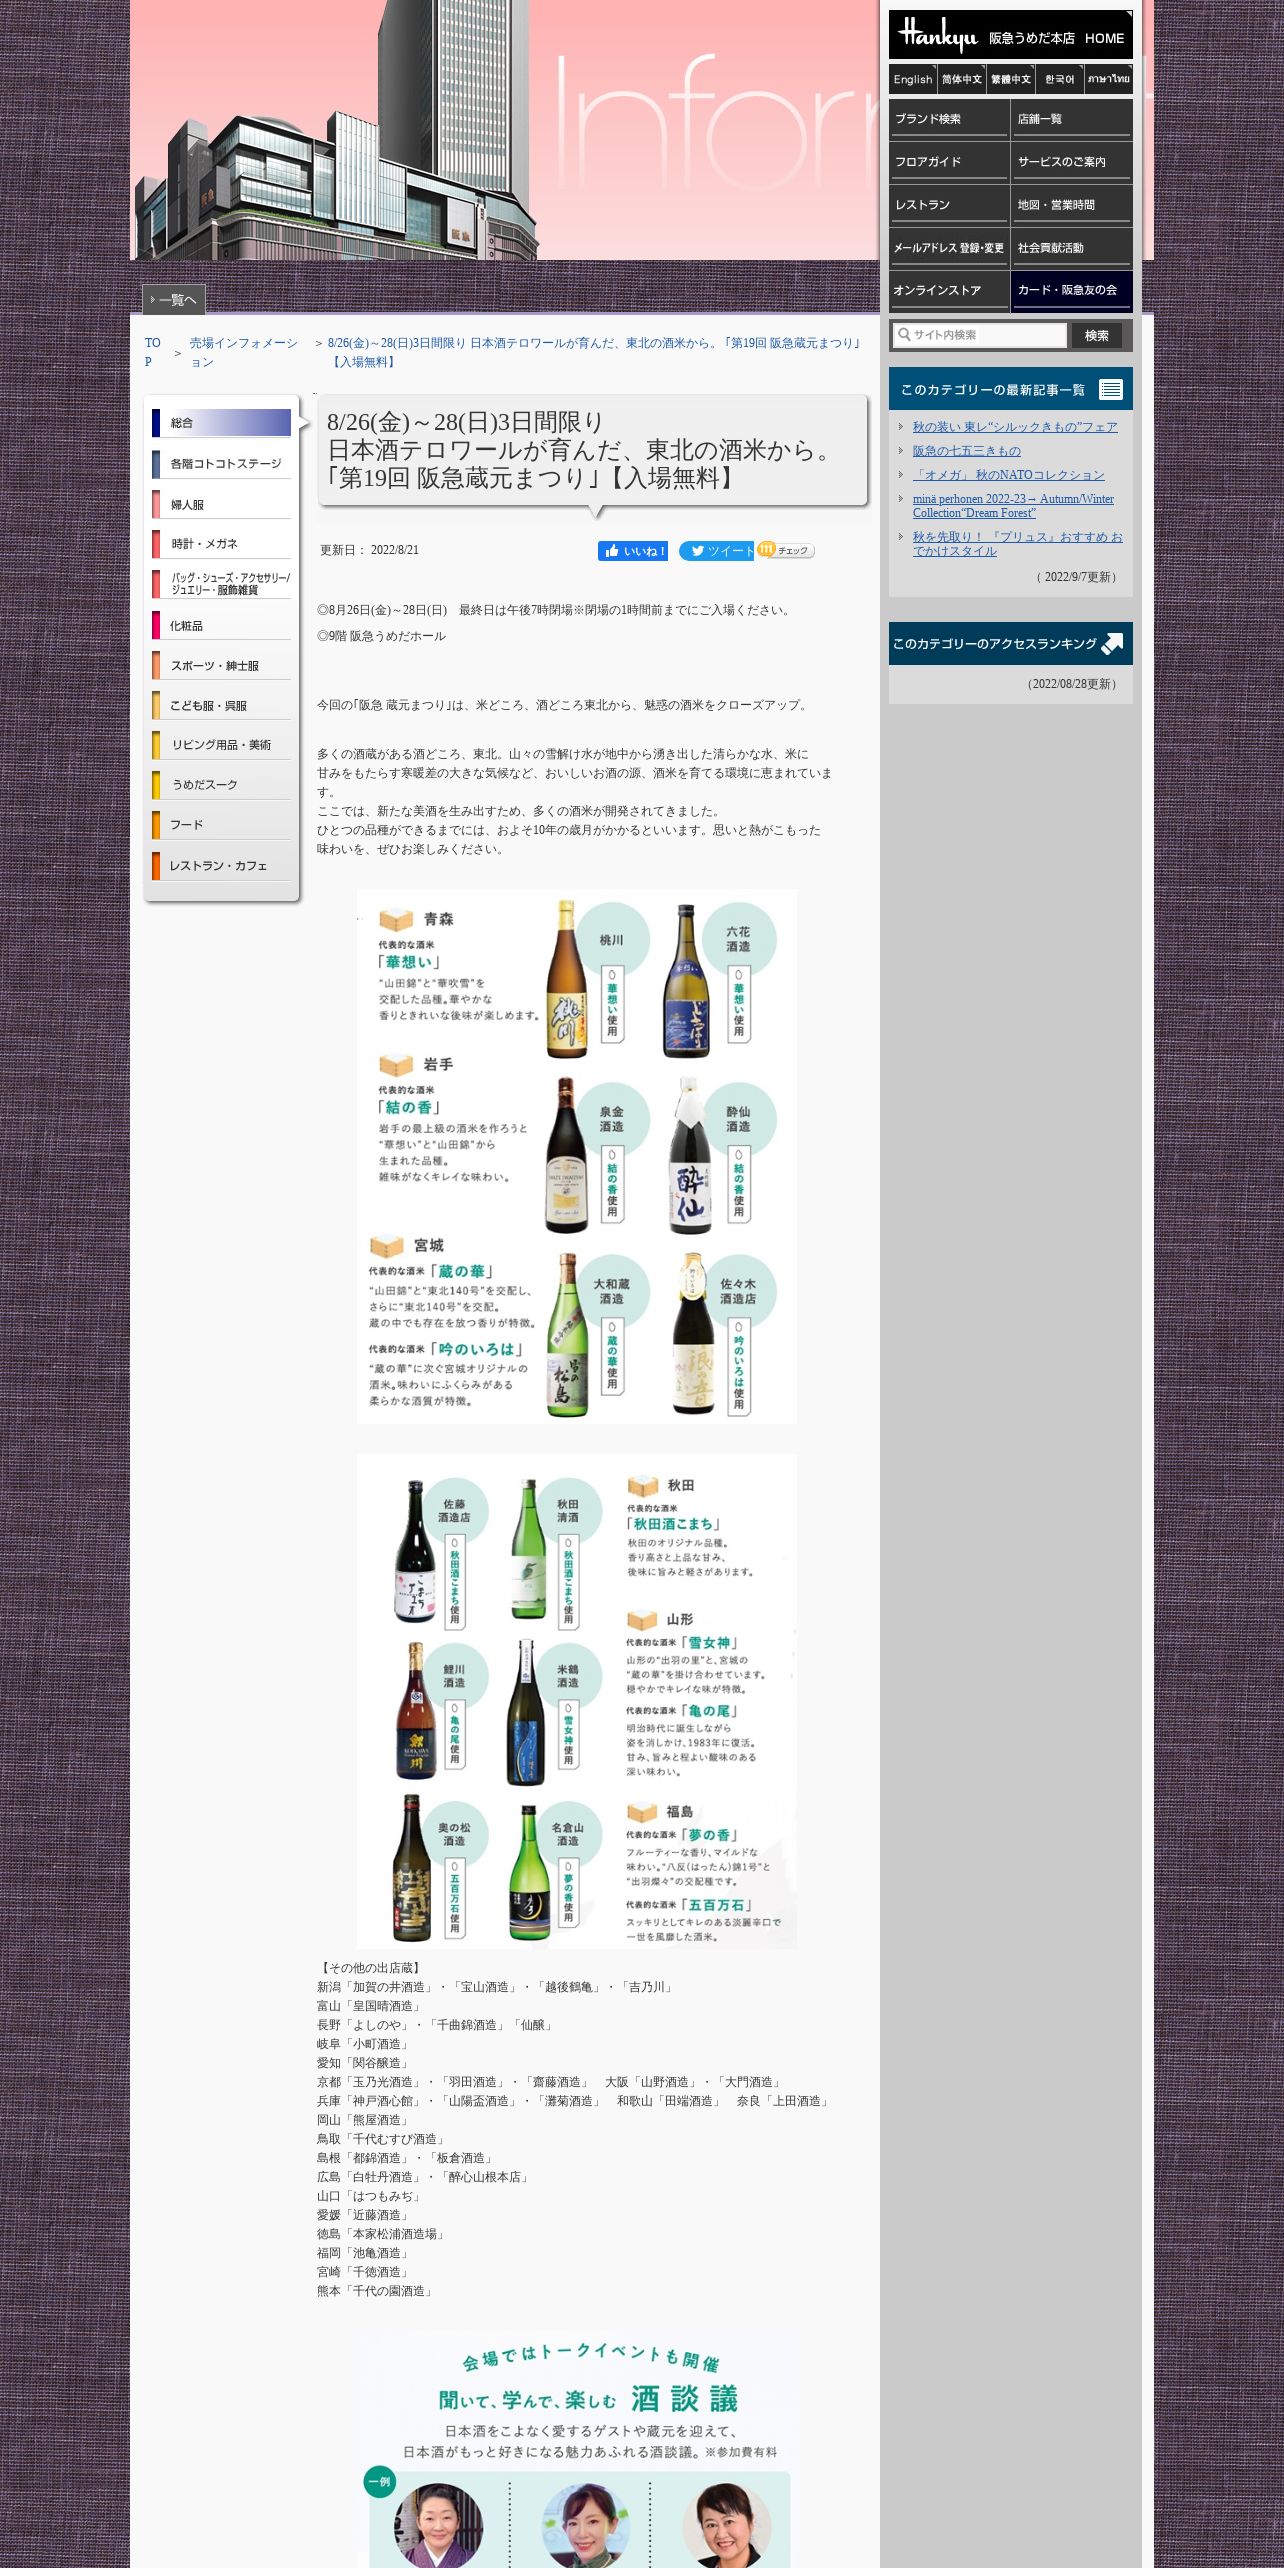Open 阪急の七五三きもの link
The width and height of the screenshot is (1284, 2568).
[967, 451]
